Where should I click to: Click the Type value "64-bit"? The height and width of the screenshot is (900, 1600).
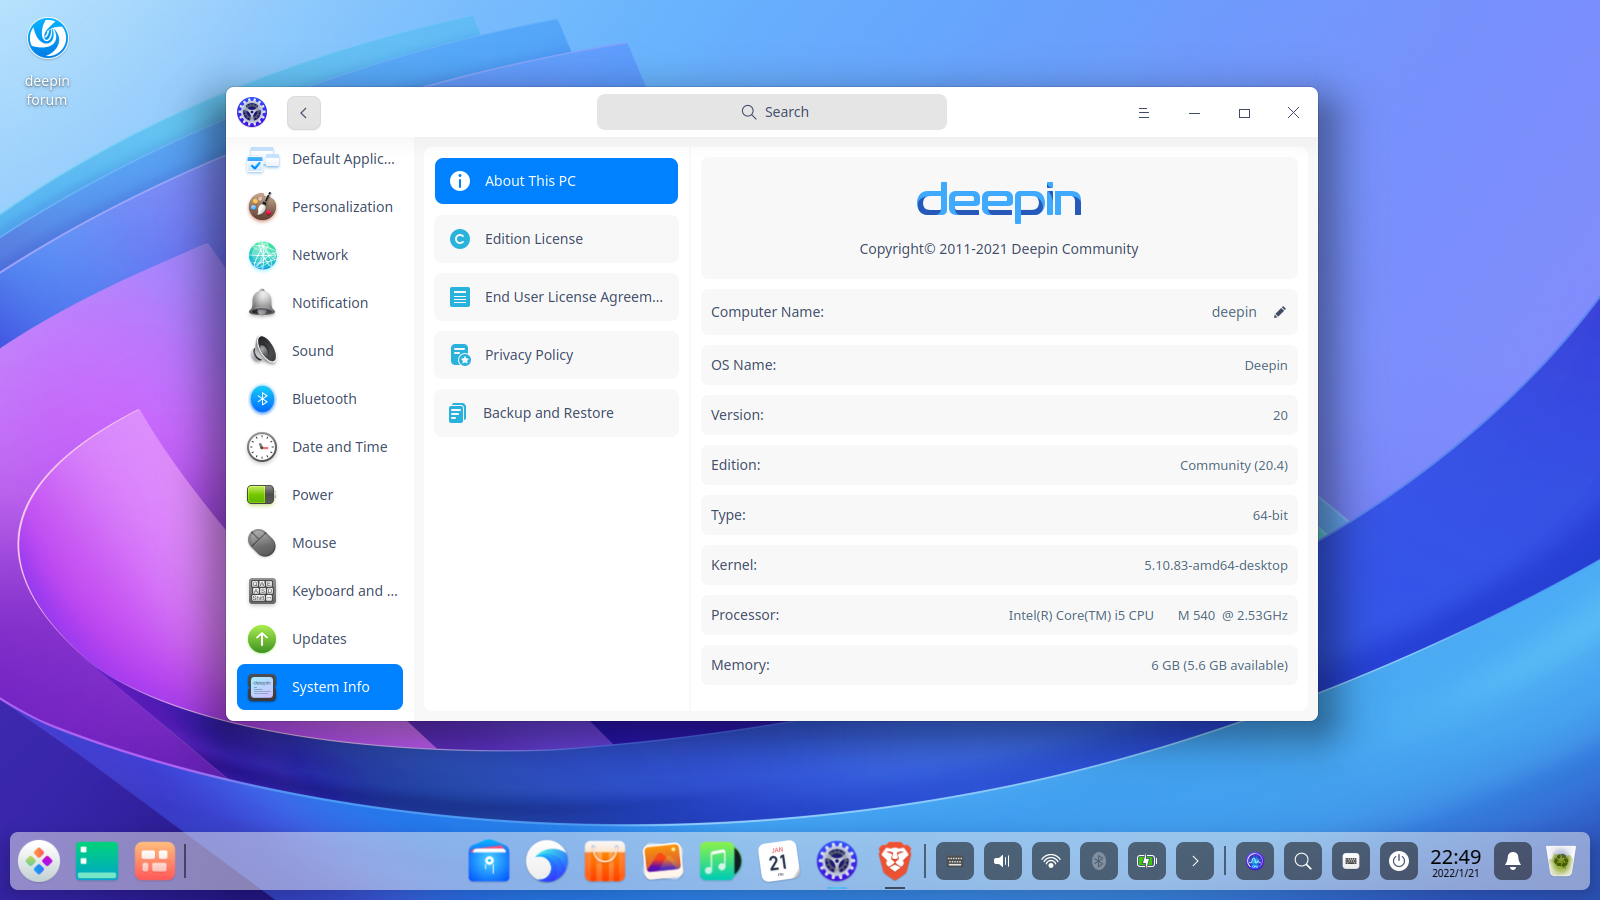point(1270,515)
